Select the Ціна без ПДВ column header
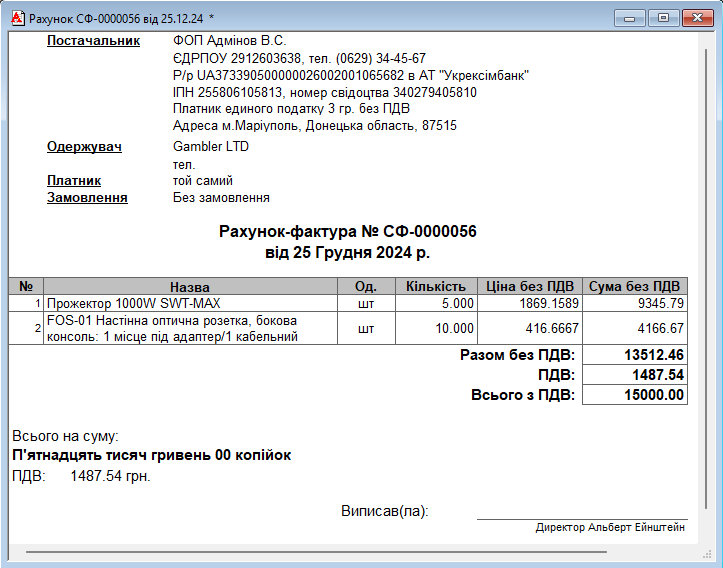Image resolution: width=723 pixels, height=568 pixels. point(530,286)
